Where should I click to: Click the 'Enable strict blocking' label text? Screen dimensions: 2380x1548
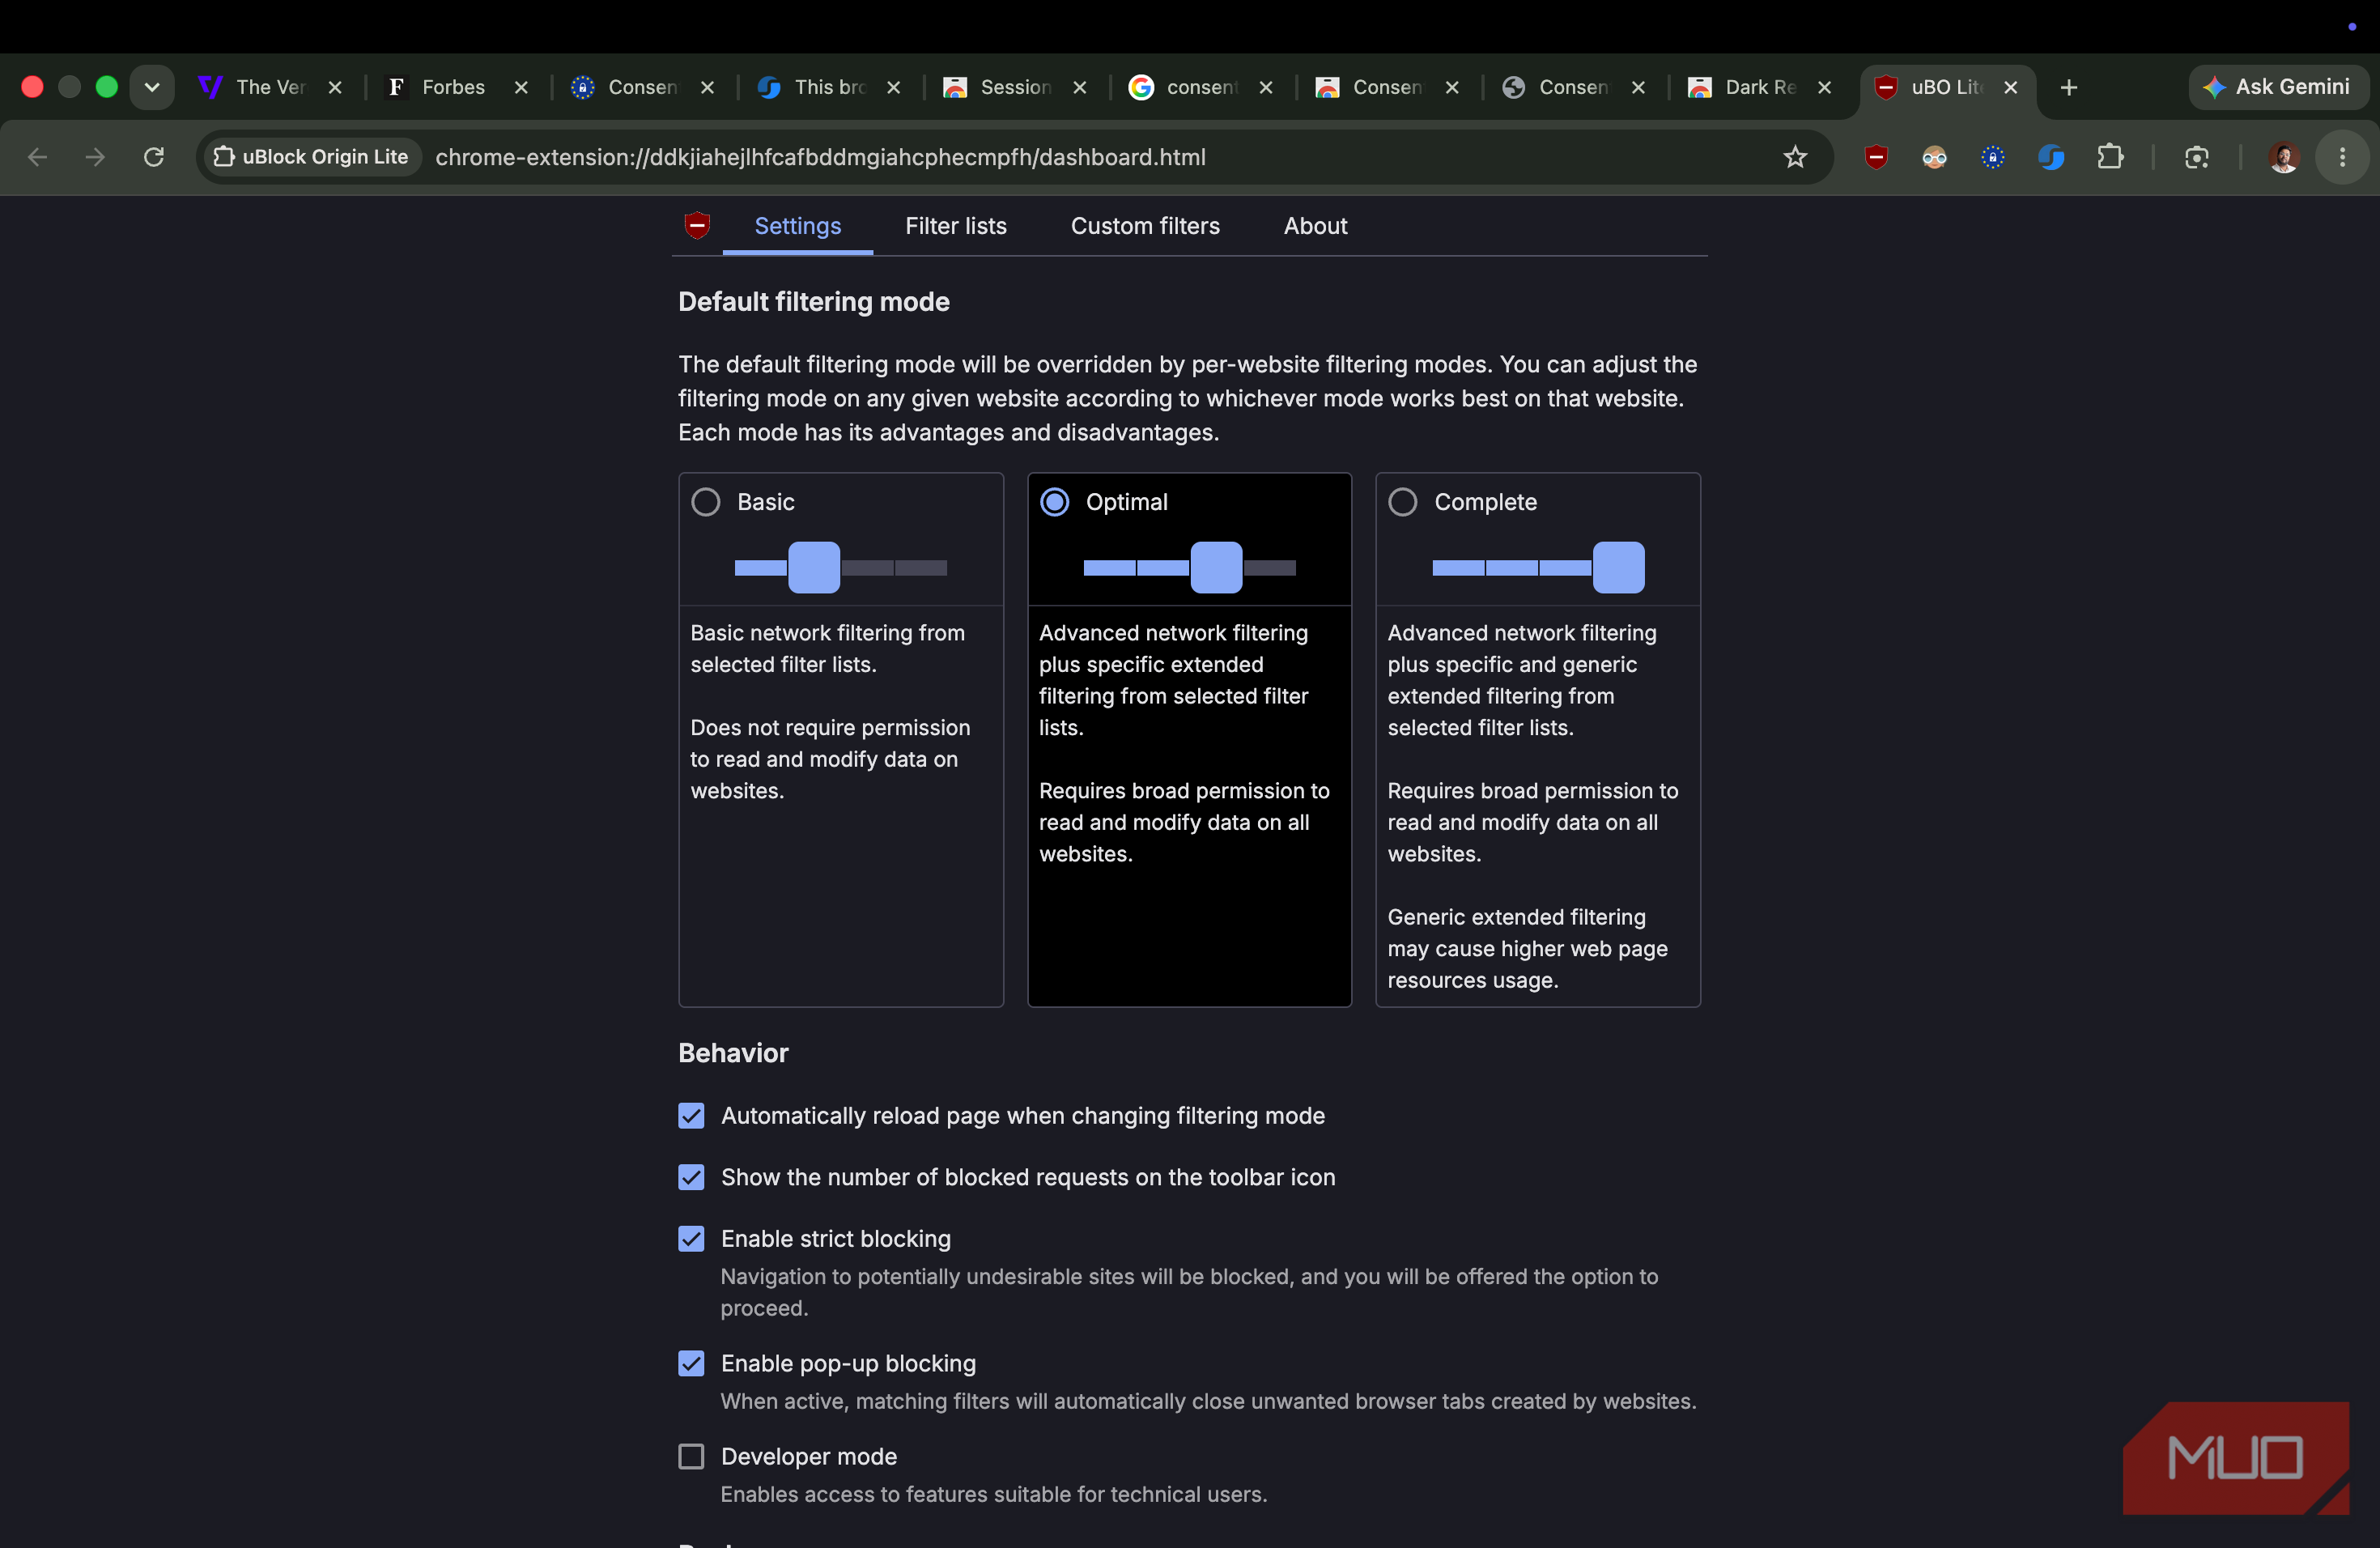pos(835,1238)
